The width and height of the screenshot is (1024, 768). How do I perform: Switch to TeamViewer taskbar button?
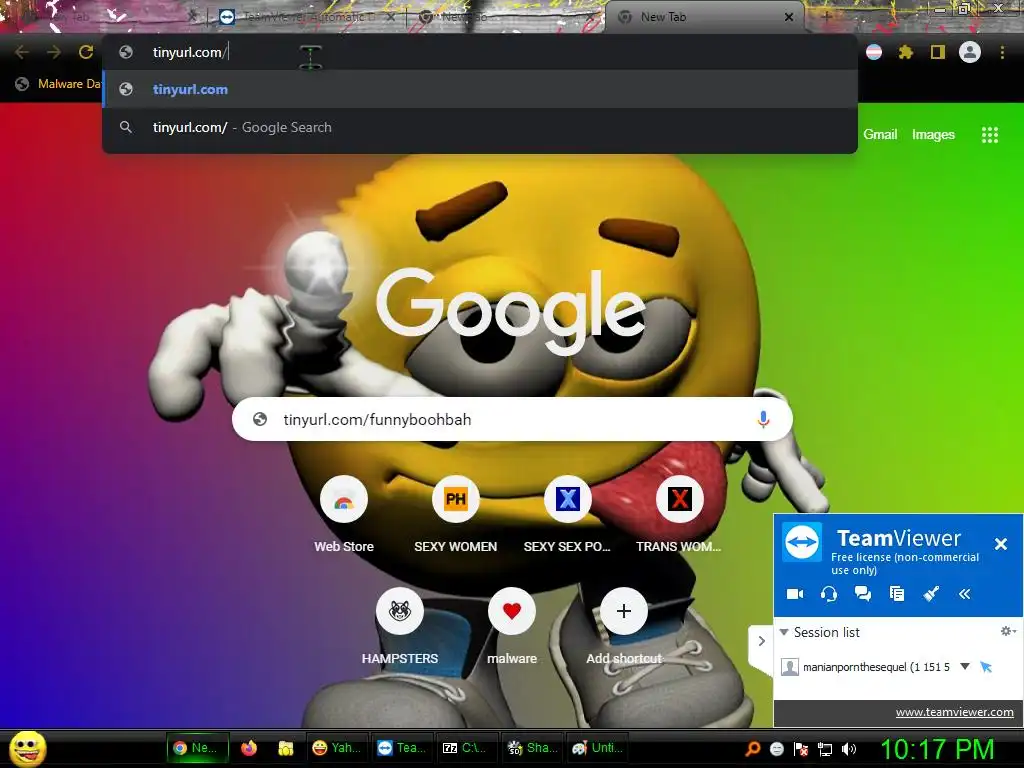tap(402, 748)
